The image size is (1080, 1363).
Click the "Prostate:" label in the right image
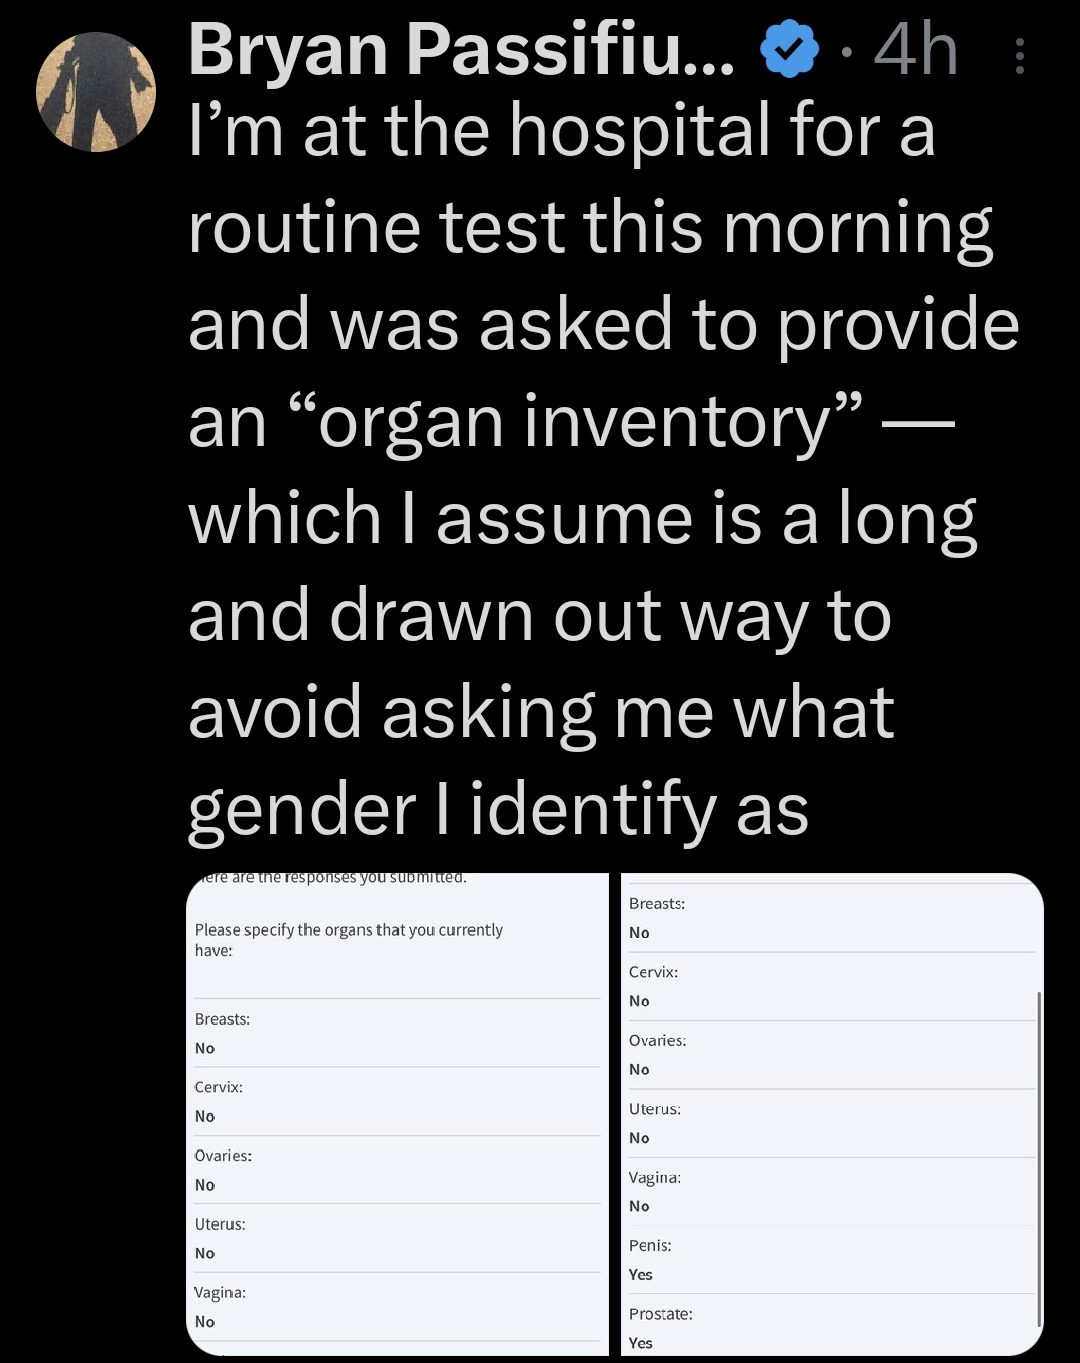tap(660, 1314)
